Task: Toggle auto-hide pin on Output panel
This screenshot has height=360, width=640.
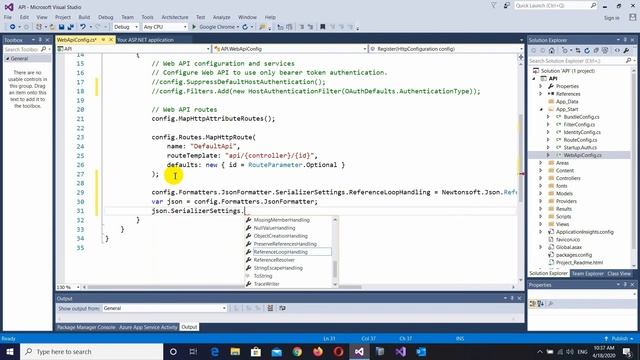Action: [x=512, y=298]
